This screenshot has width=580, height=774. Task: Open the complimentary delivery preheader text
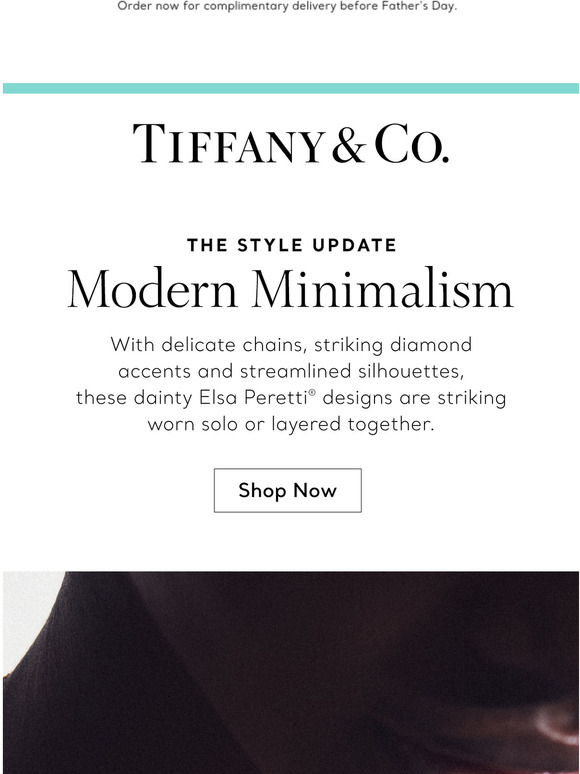coord(287,6)
